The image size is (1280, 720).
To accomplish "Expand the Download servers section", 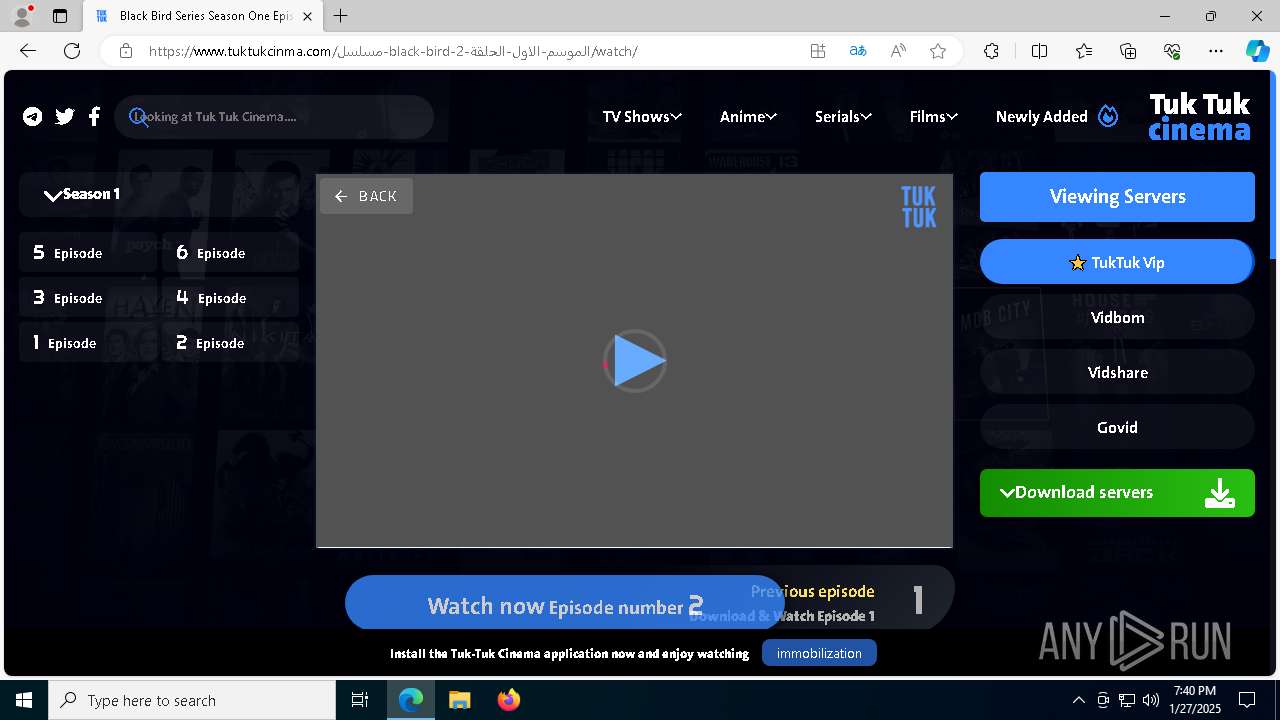I will click(x=1117, y=493).
